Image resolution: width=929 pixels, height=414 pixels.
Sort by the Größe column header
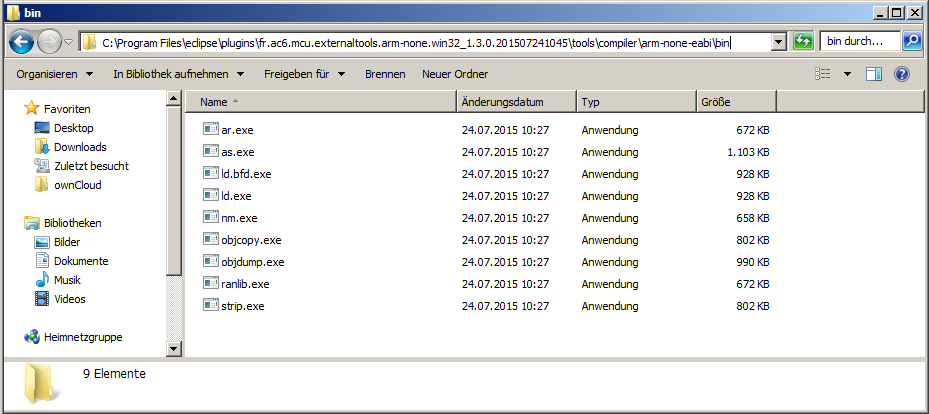click(736, 102)
